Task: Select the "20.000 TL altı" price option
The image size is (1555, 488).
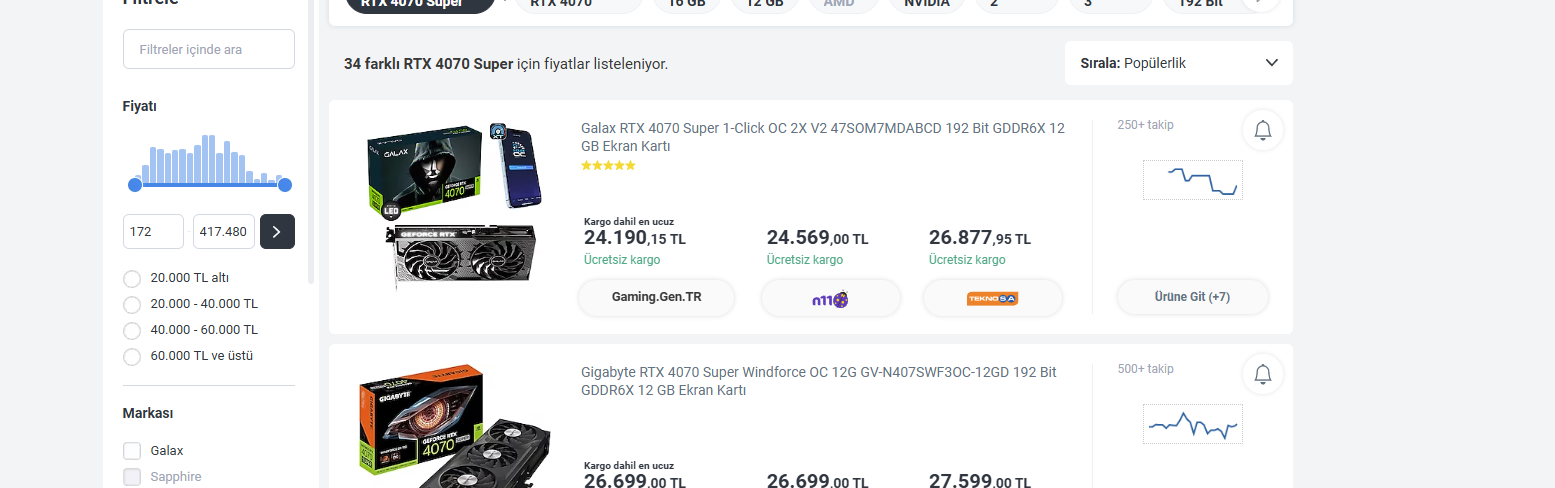Action: click(132, 279)
